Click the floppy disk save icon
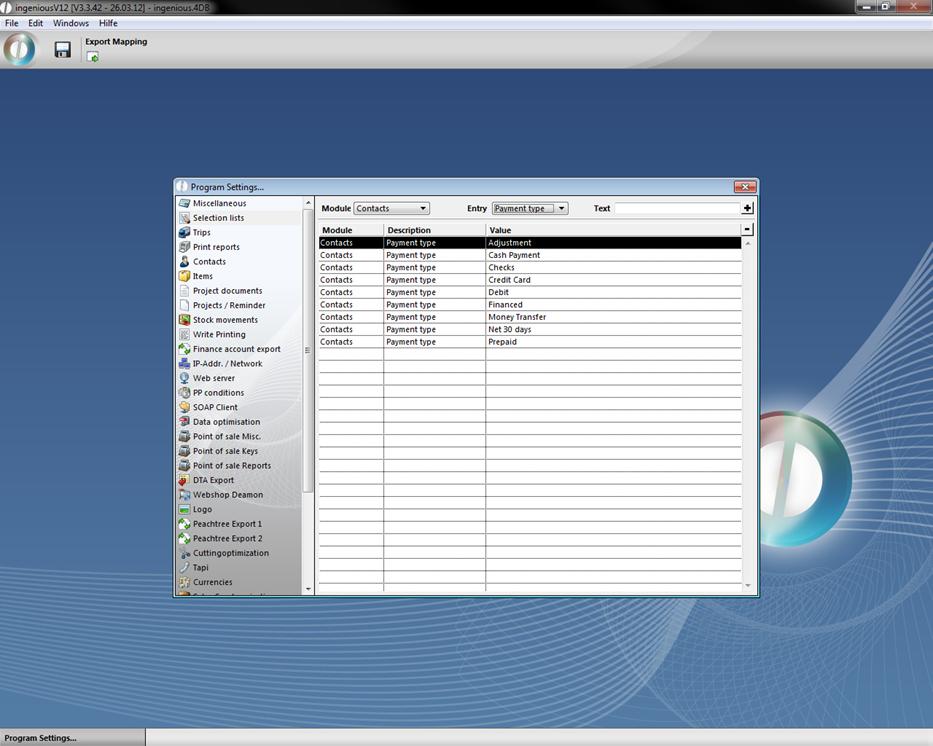 point(62,50)
